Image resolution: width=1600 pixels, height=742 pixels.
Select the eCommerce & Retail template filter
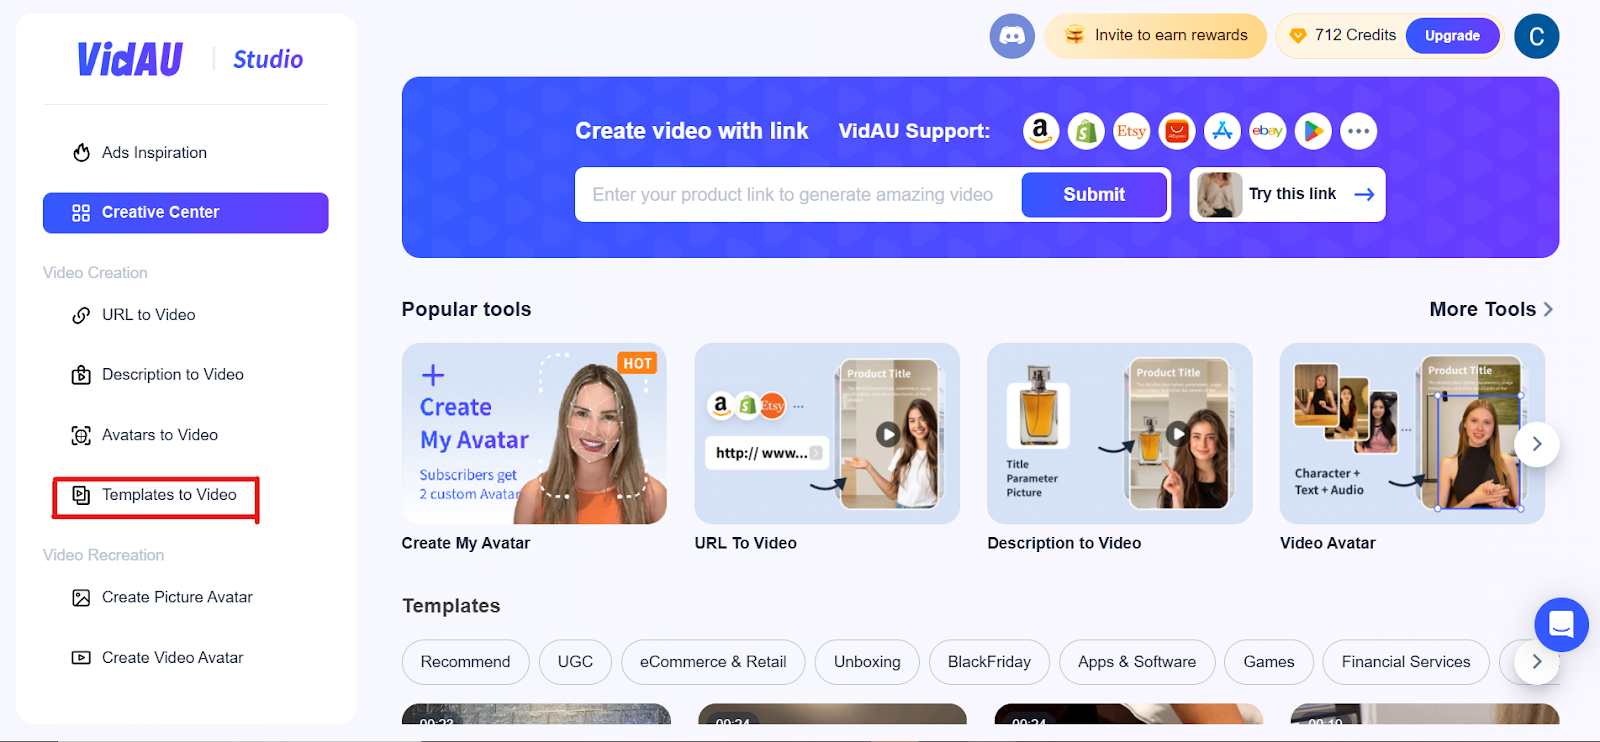point(713,662)
